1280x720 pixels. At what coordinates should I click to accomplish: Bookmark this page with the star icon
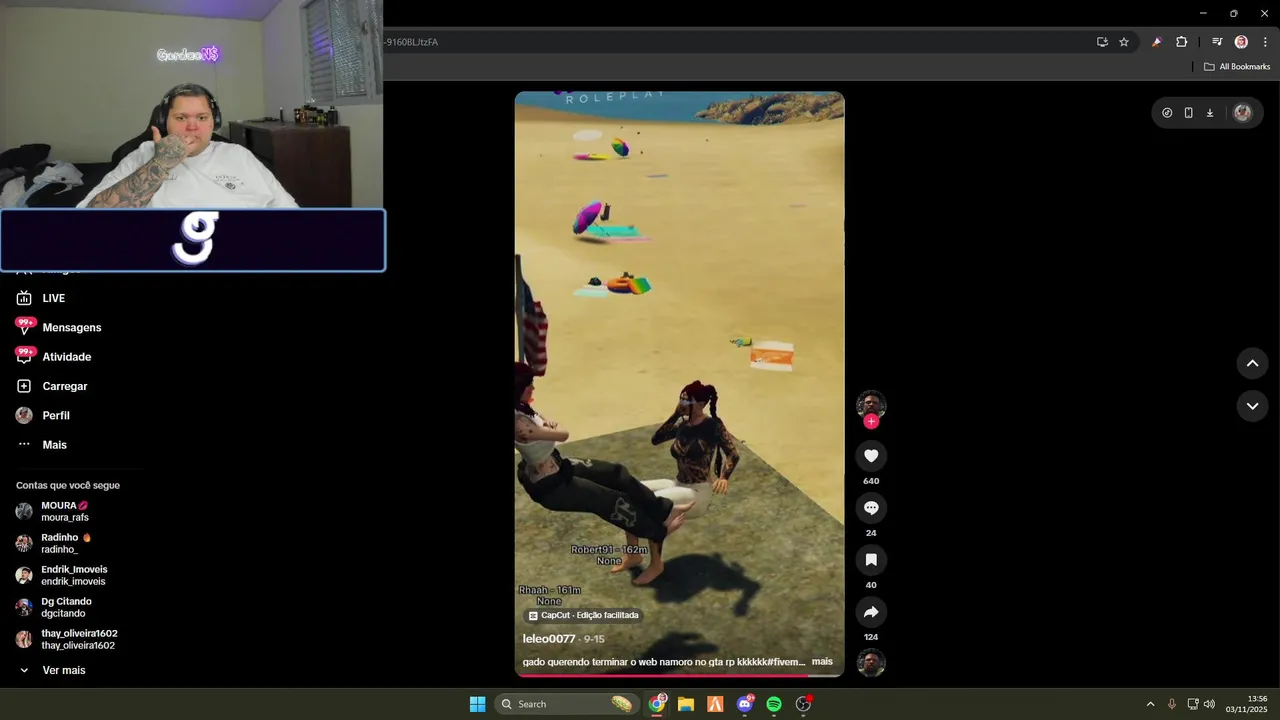1124,42
